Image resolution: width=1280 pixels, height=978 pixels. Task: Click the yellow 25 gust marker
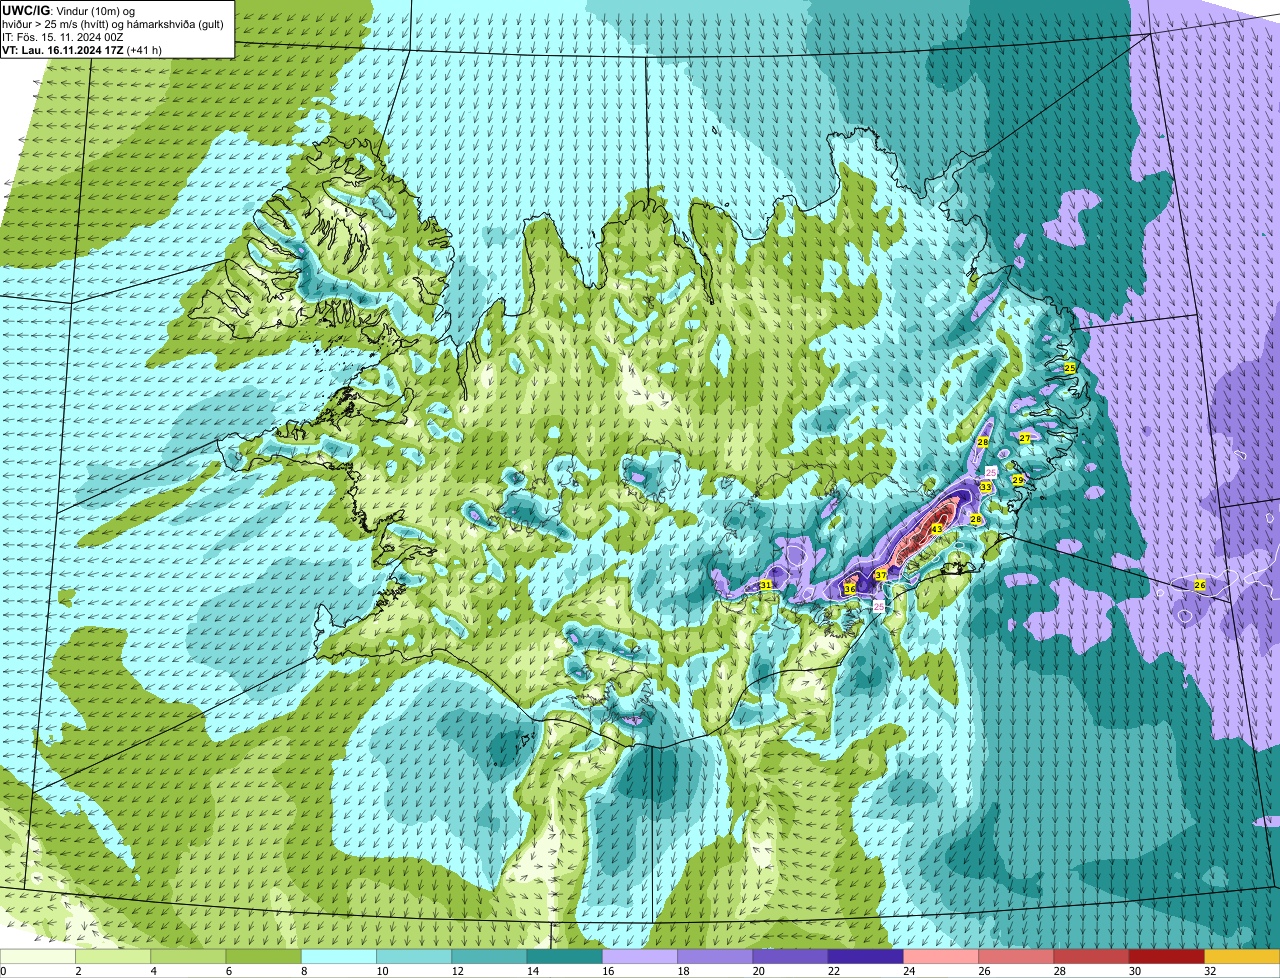[1070, 368]
